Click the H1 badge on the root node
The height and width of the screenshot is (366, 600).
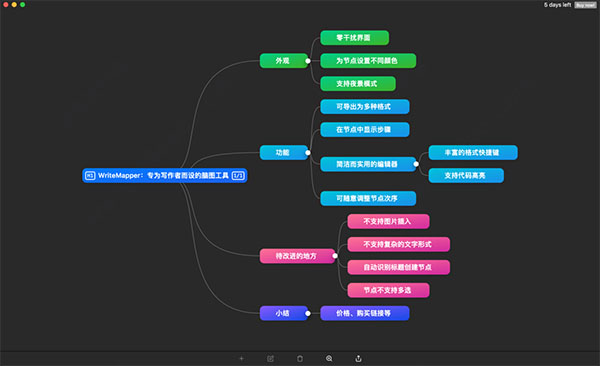point(90,176)
